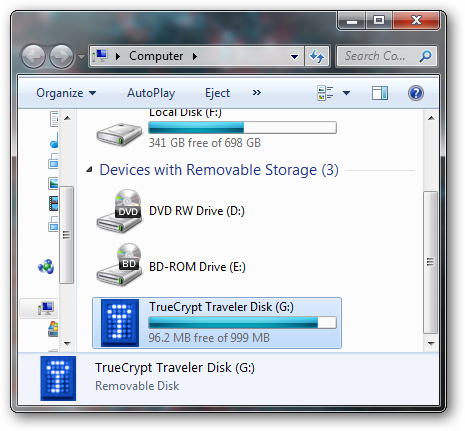Click the Forward navigation arrow button
465x431 pixels.
pyautogui.click(x=61, y=56)
